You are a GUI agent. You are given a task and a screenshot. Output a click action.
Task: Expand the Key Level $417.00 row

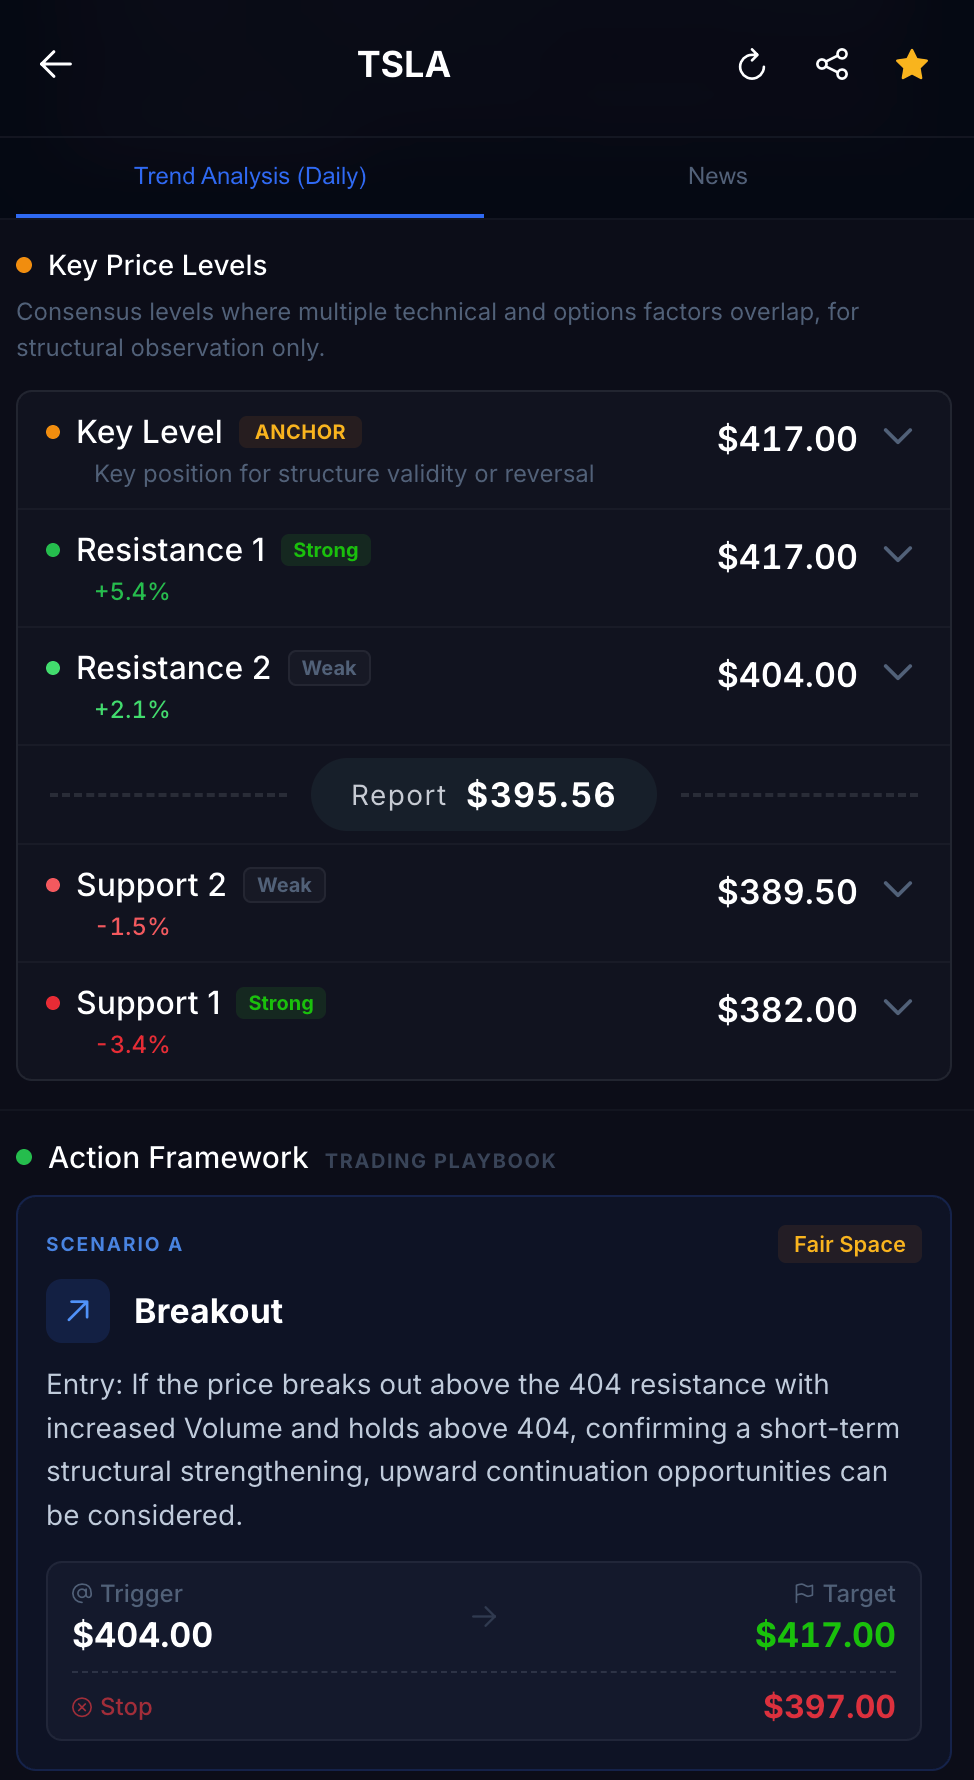click(x=898, y=437)
